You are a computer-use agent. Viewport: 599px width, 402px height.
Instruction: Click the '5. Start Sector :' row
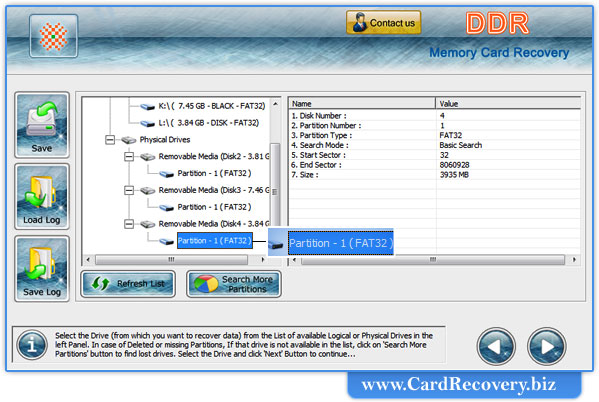click(x=435, y=155)
